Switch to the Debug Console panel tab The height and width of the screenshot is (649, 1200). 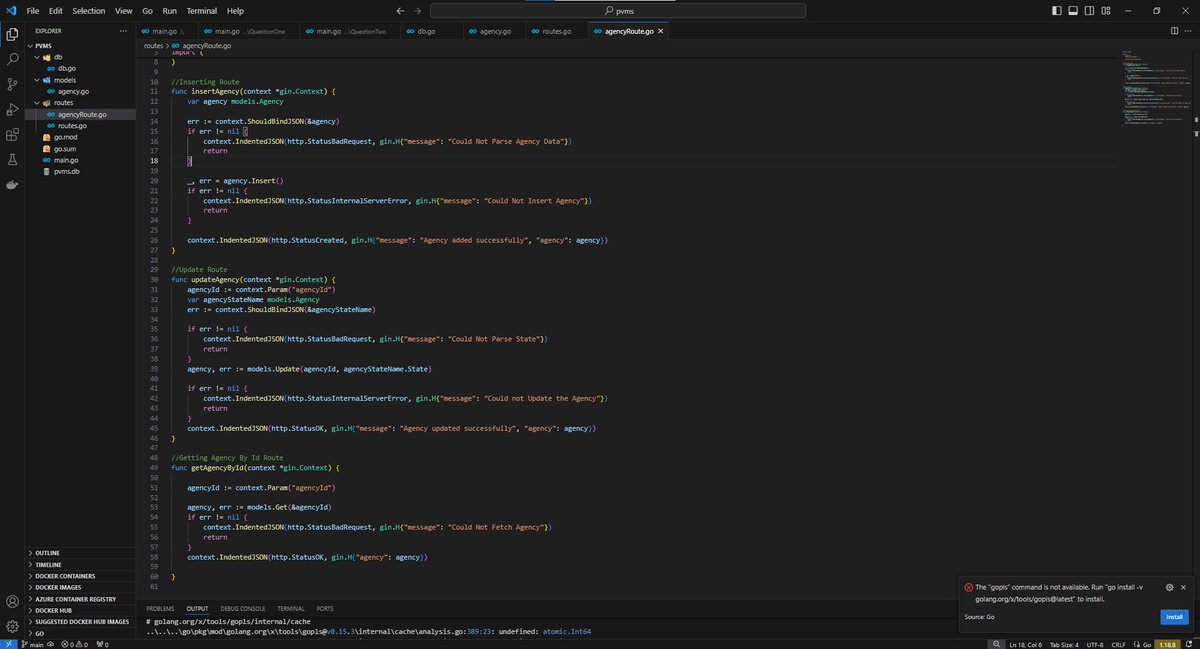point(243,608)
